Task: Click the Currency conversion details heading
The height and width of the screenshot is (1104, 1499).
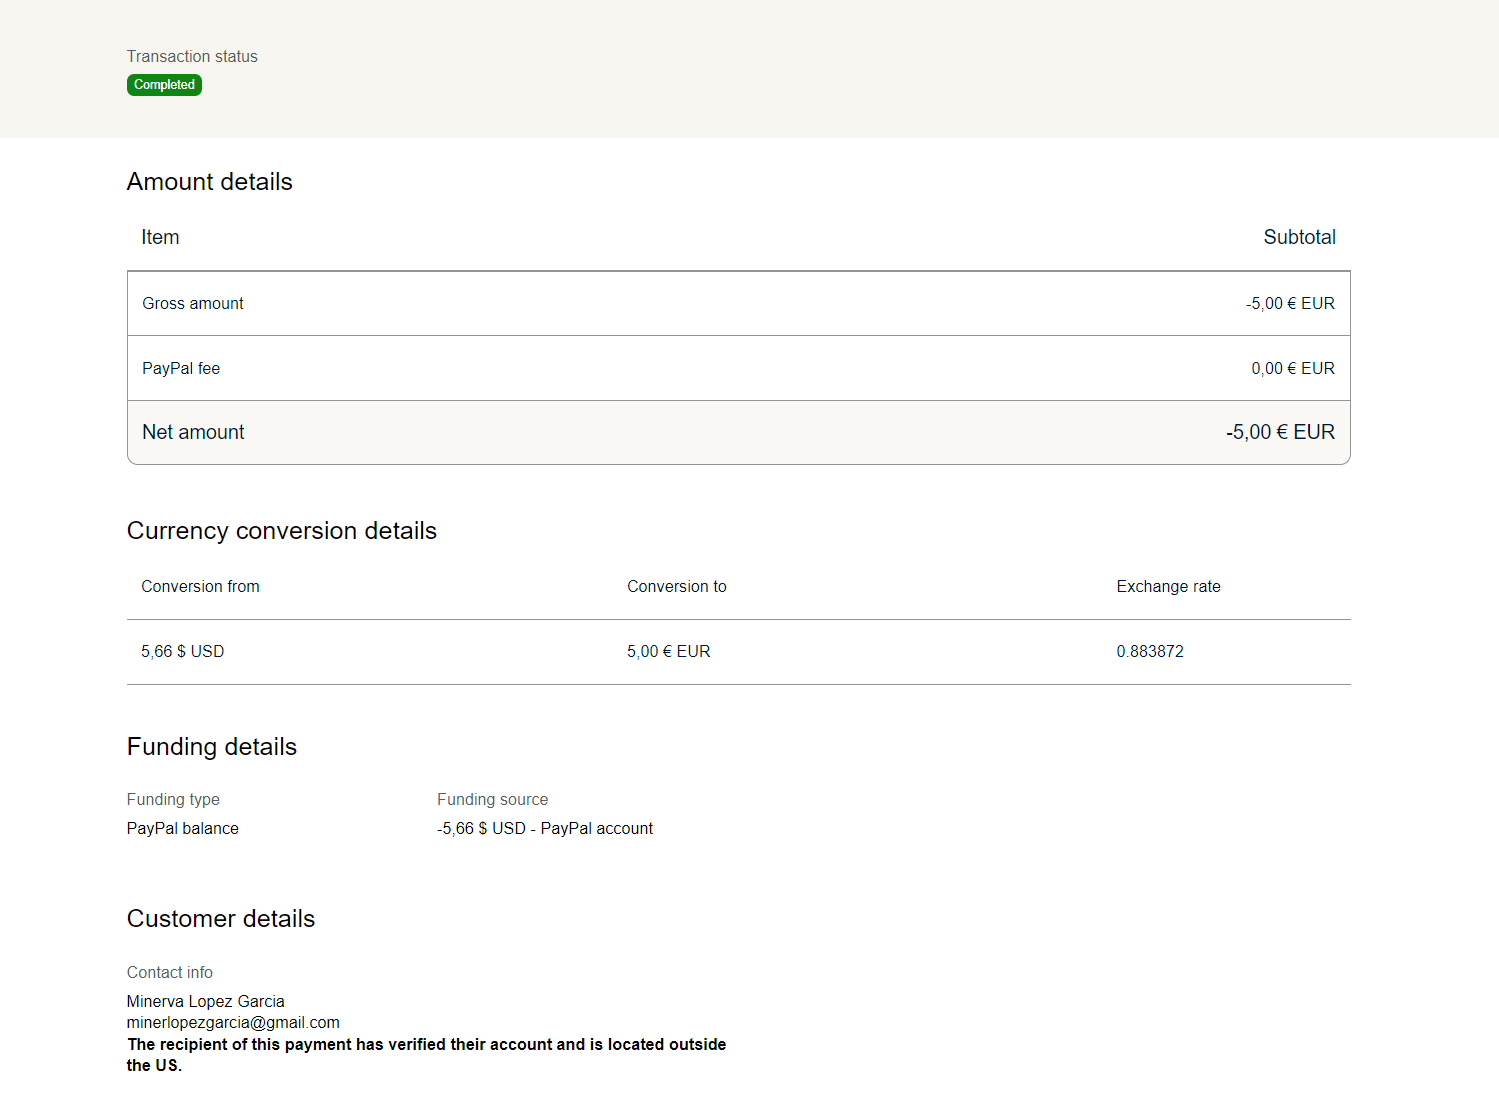Action: 281,531
